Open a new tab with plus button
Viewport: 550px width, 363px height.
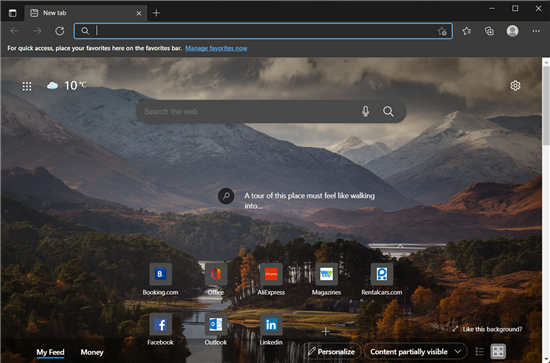pyautogui.click(x=156, y=13)
